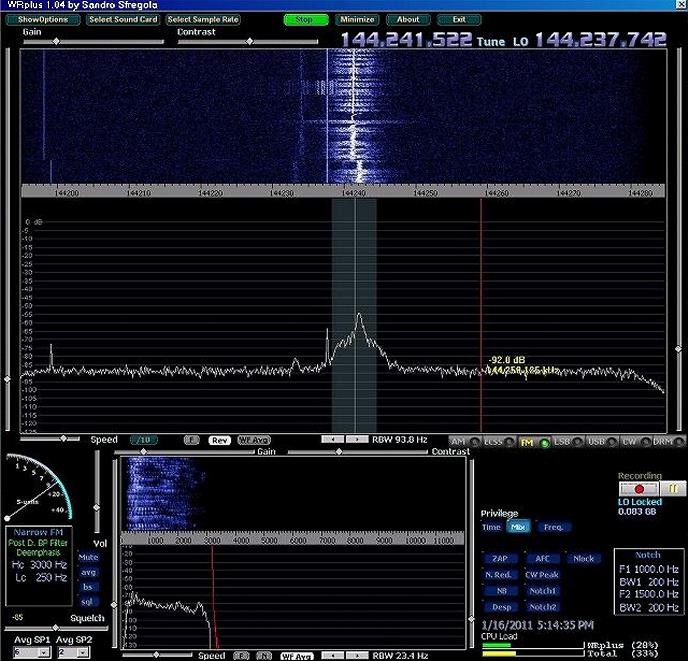Click the left arrow RBW button of main spectrum
Screen dimensions: 688x661
(x=333, y=439)
